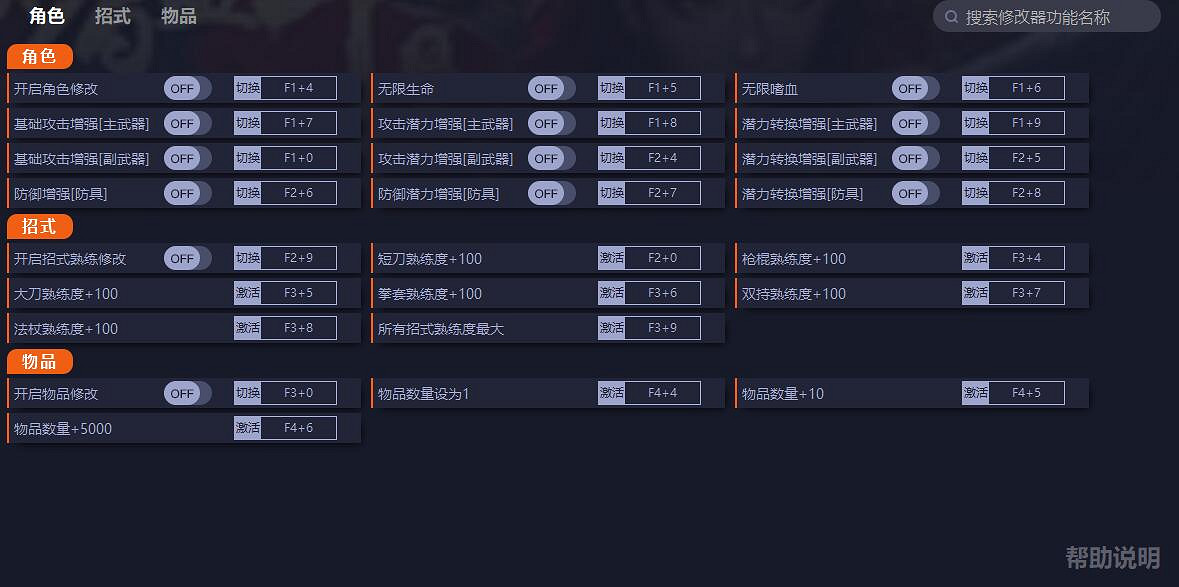The image size is (1179, 587).
Task: Toggle 开启招式熟练修改 switch
Action: [187, 258]
